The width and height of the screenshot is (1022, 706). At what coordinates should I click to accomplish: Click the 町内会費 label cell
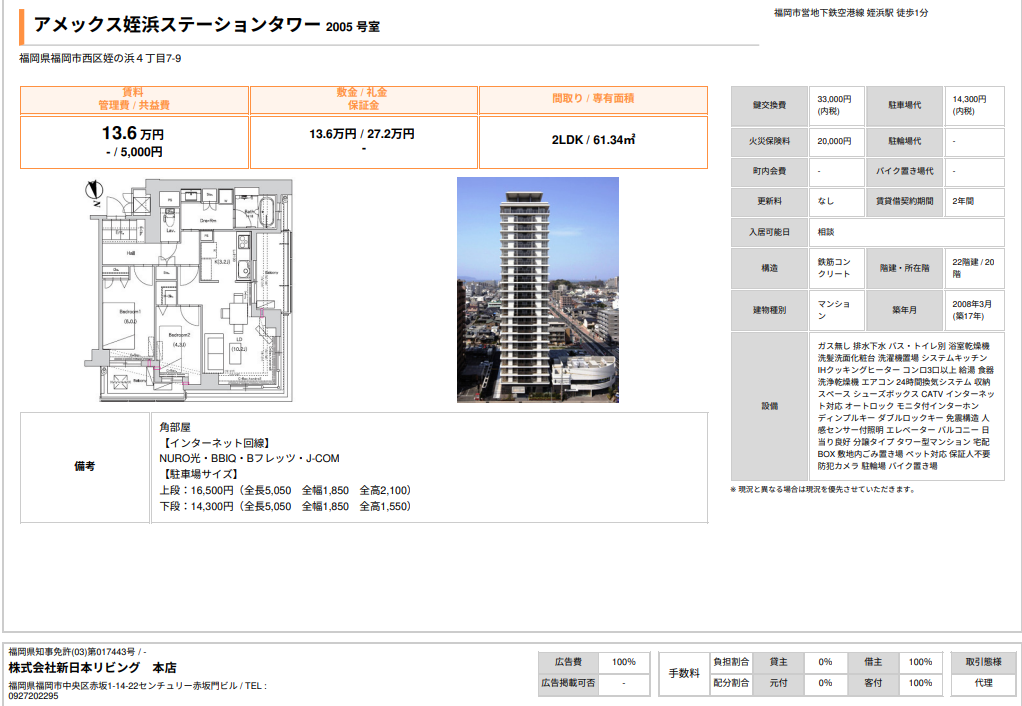(x=769, y=171)
